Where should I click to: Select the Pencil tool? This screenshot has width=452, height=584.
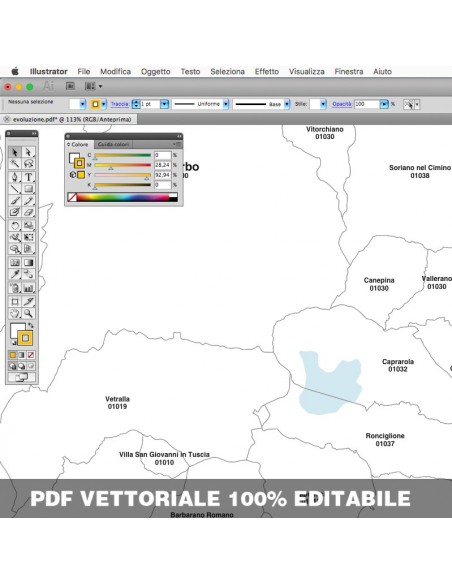click(x=28, y=201)
